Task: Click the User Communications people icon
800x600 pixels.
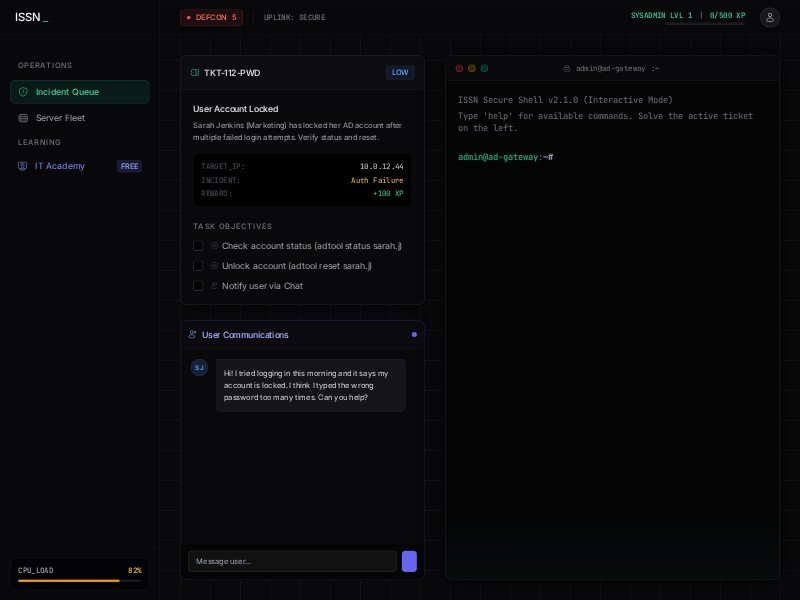Action: point(193,335)
